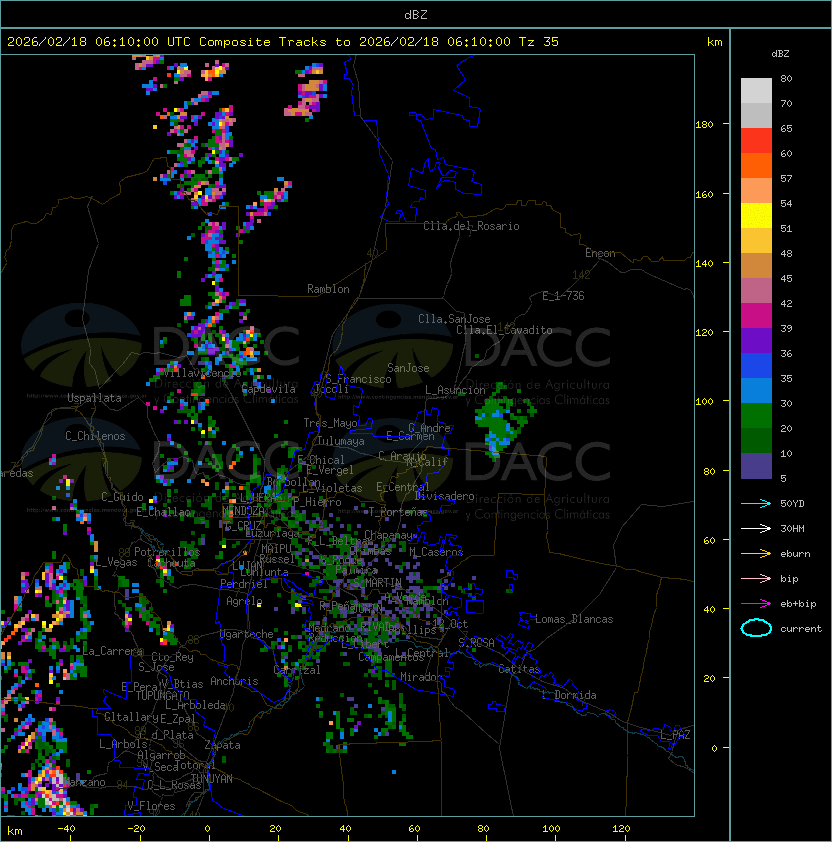Click the 'L_Dormida' map label
The width and height of the screenshot is (832, 842).
coord(569,695)
